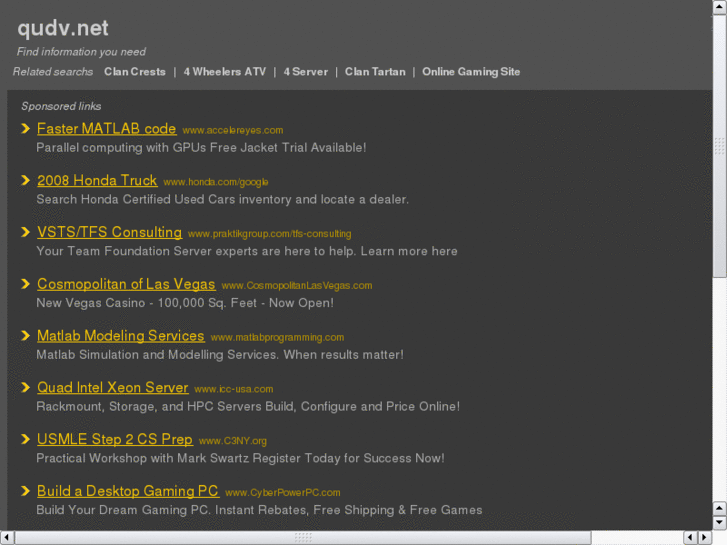The width and height of the screenshot is (727, 545).
Task: Click the arrow icon beside Faster MATLAB code
Action: click(x=26, y=128)
